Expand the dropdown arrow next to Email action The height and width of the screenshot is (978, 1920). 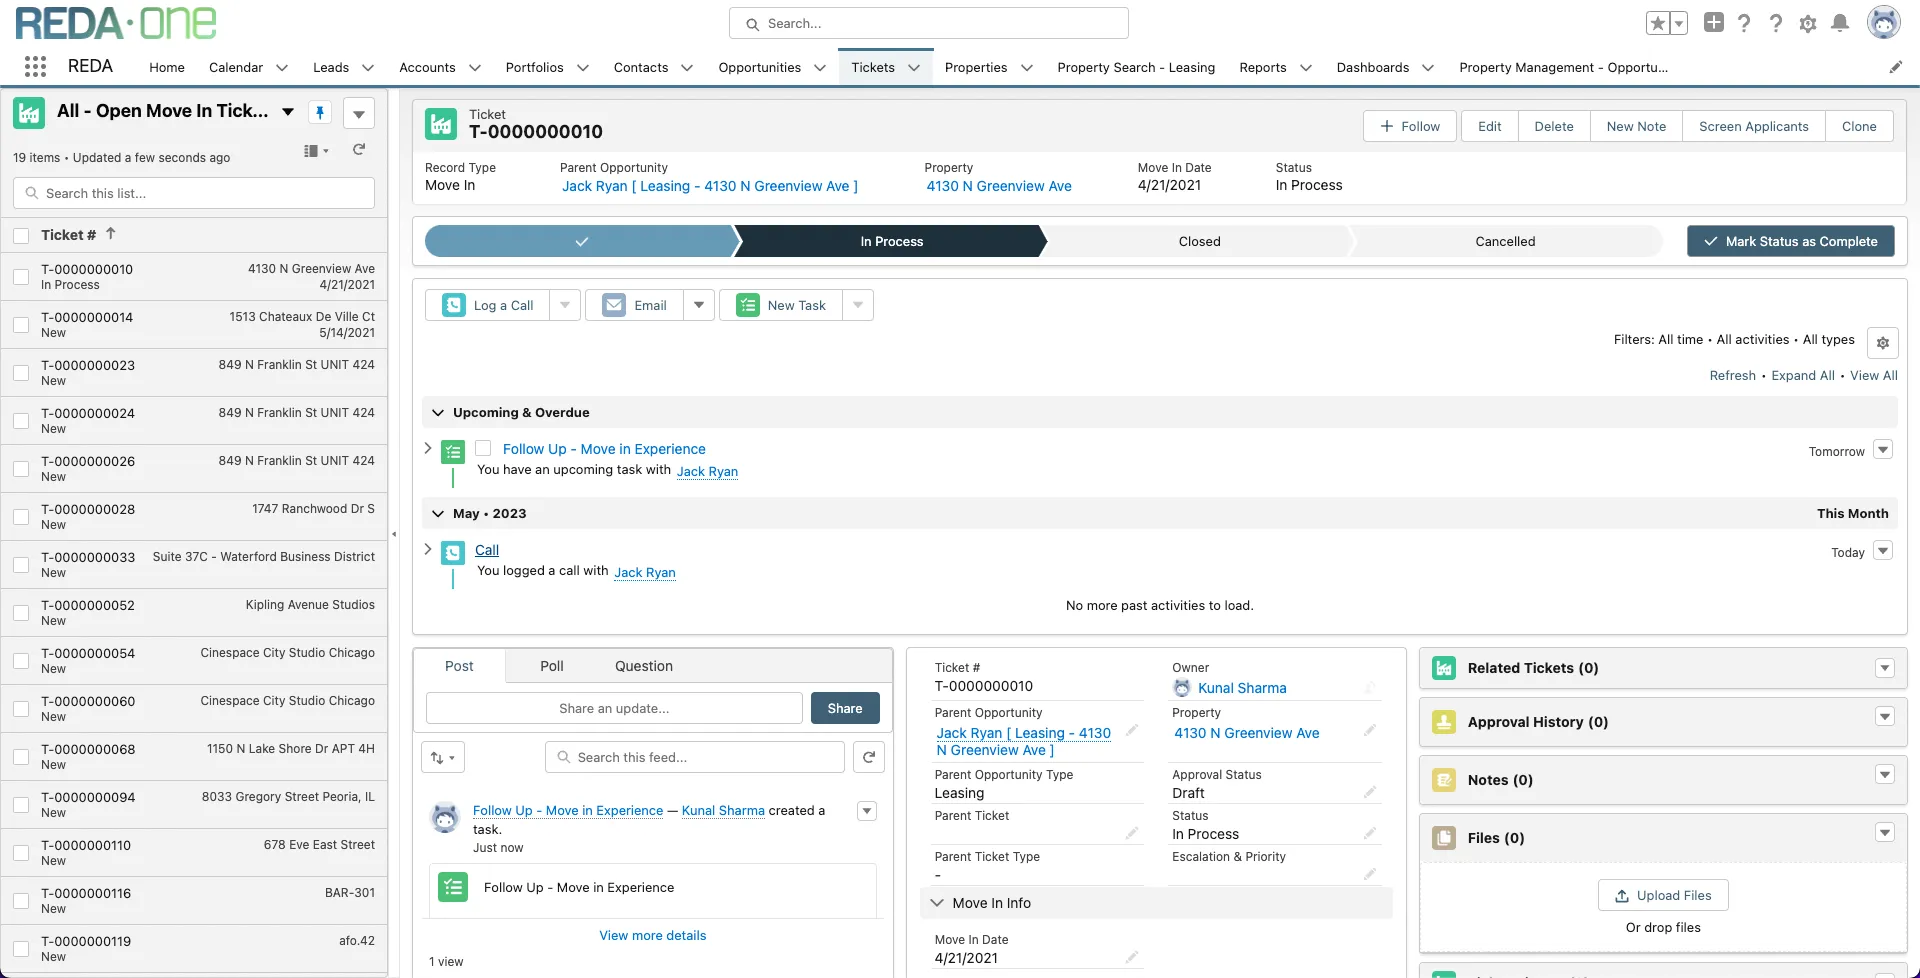(698, 305)
